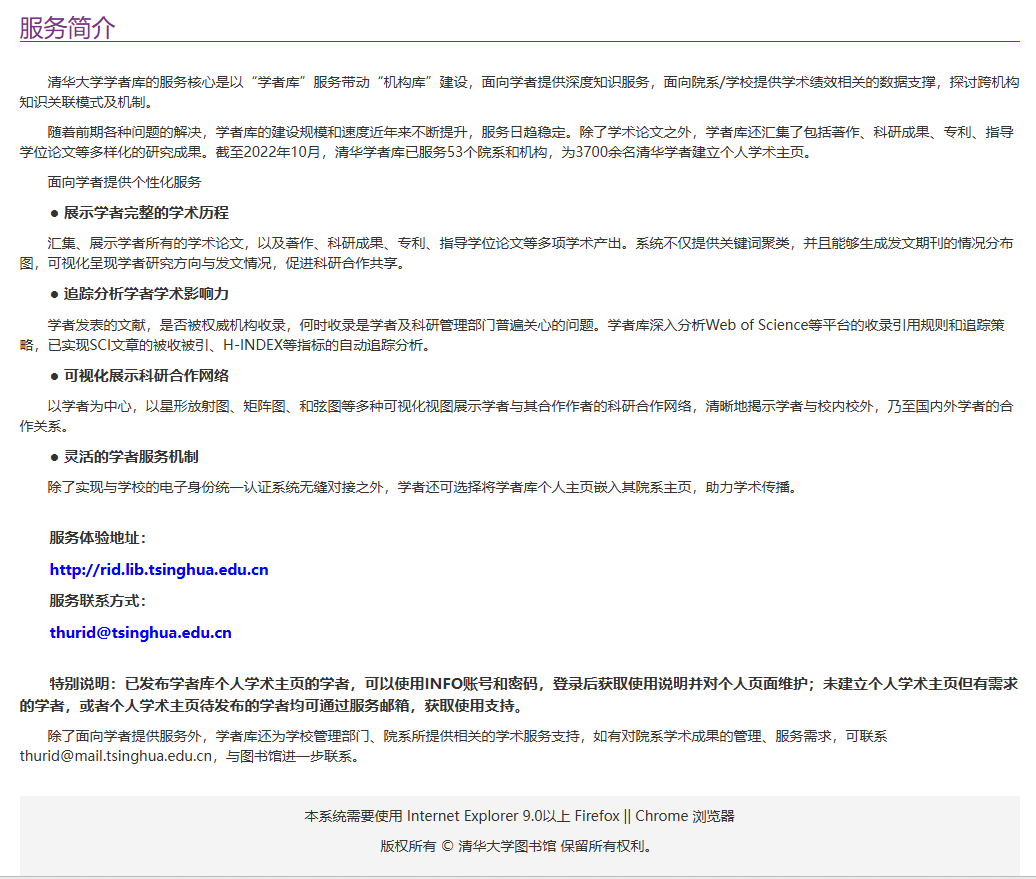Select the 展示学者完整的学术历程 bullet heading

[146, 213]
